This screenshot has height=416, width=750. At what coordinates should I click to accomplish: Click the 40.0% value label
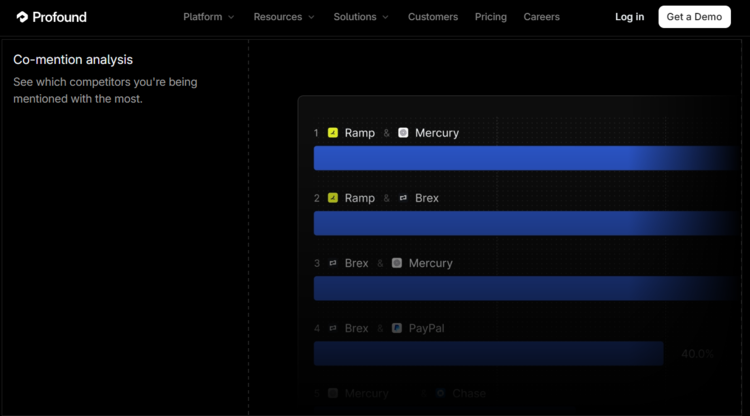697,354
